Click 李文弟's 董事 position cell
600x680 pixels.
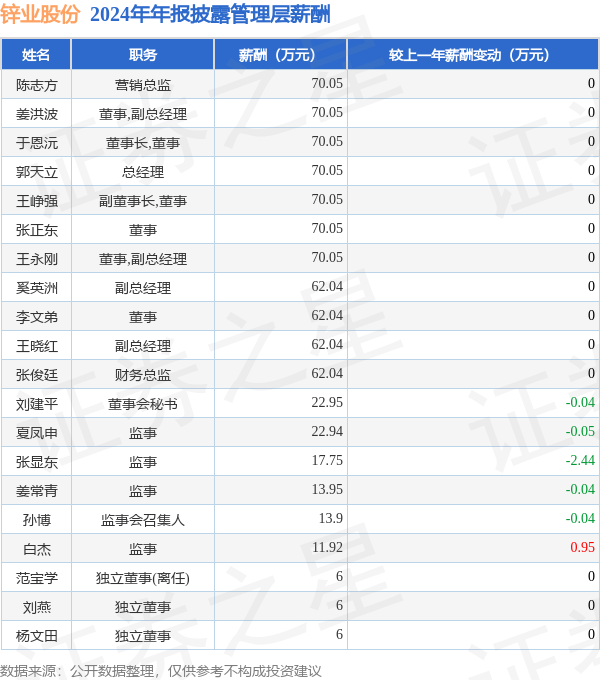[x=143, y=317]
